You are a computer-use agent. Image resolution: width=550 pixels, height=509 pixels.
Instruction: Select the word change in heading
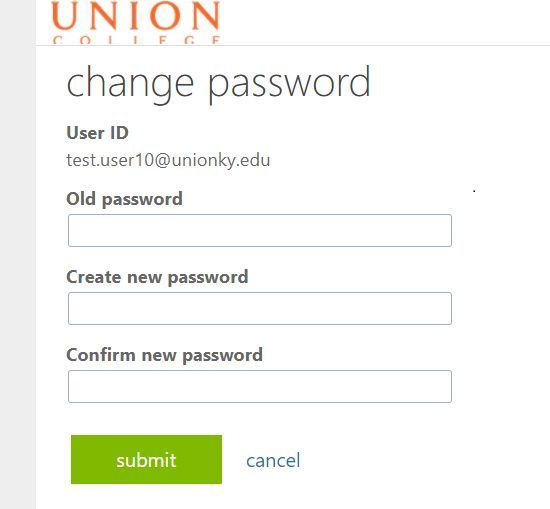coord(130,84)
